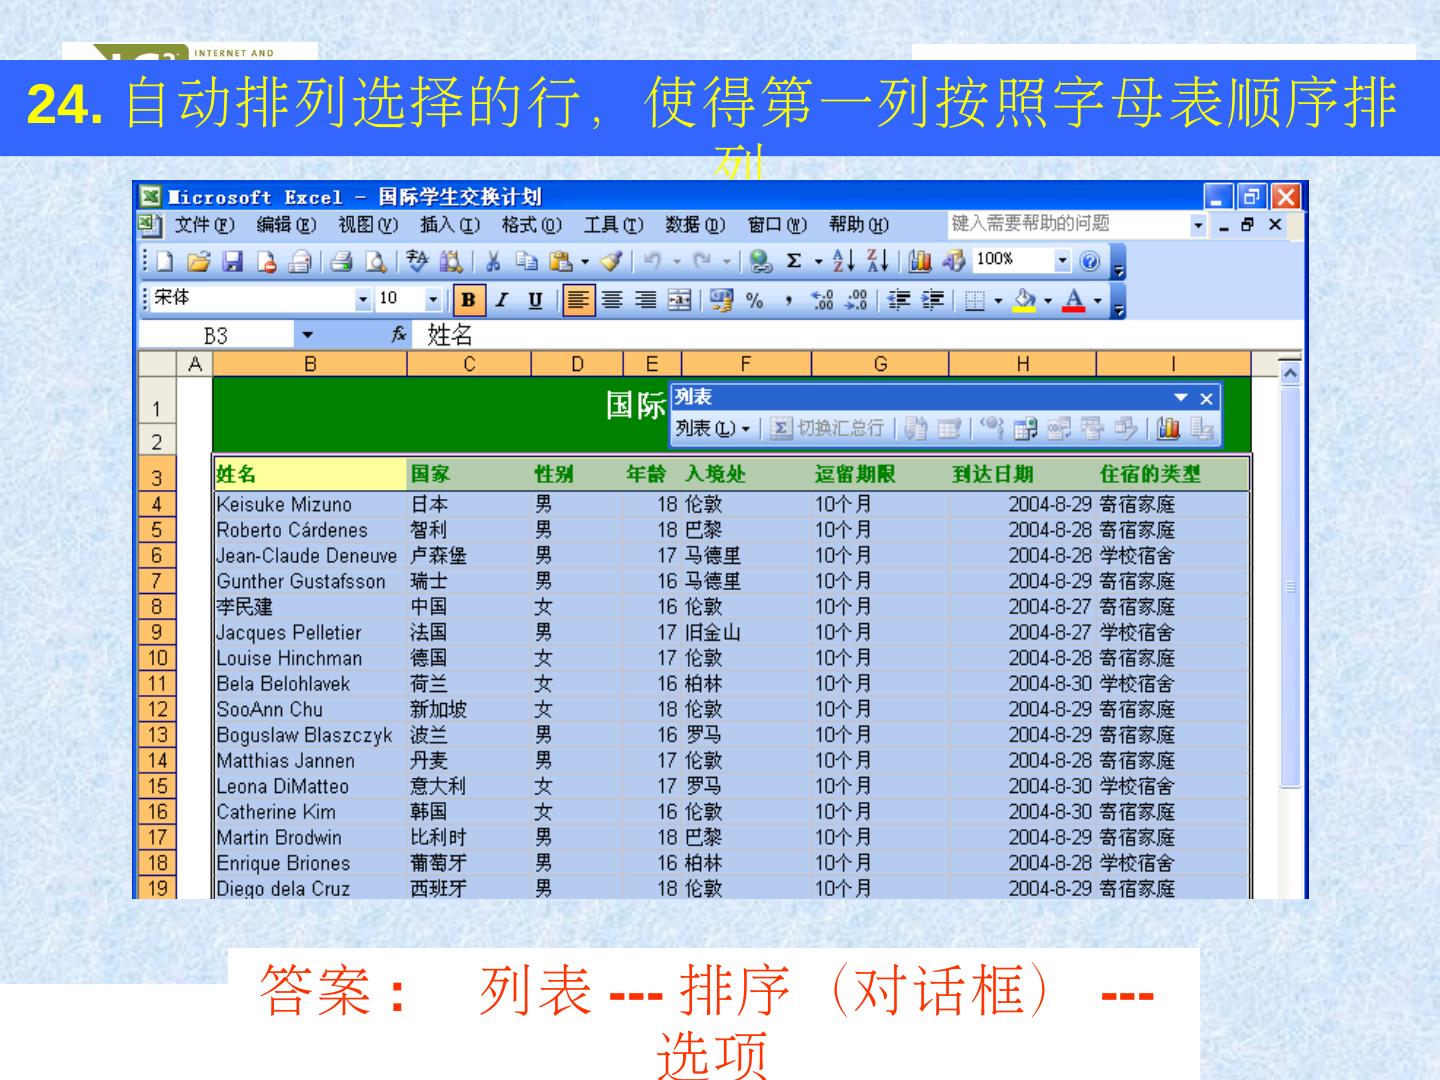The height and width of the screenshot is (1080, 1440).
Task: Expand the 100% zoom dropdown
Action: pyautogui.click(x=1062, y=261)
